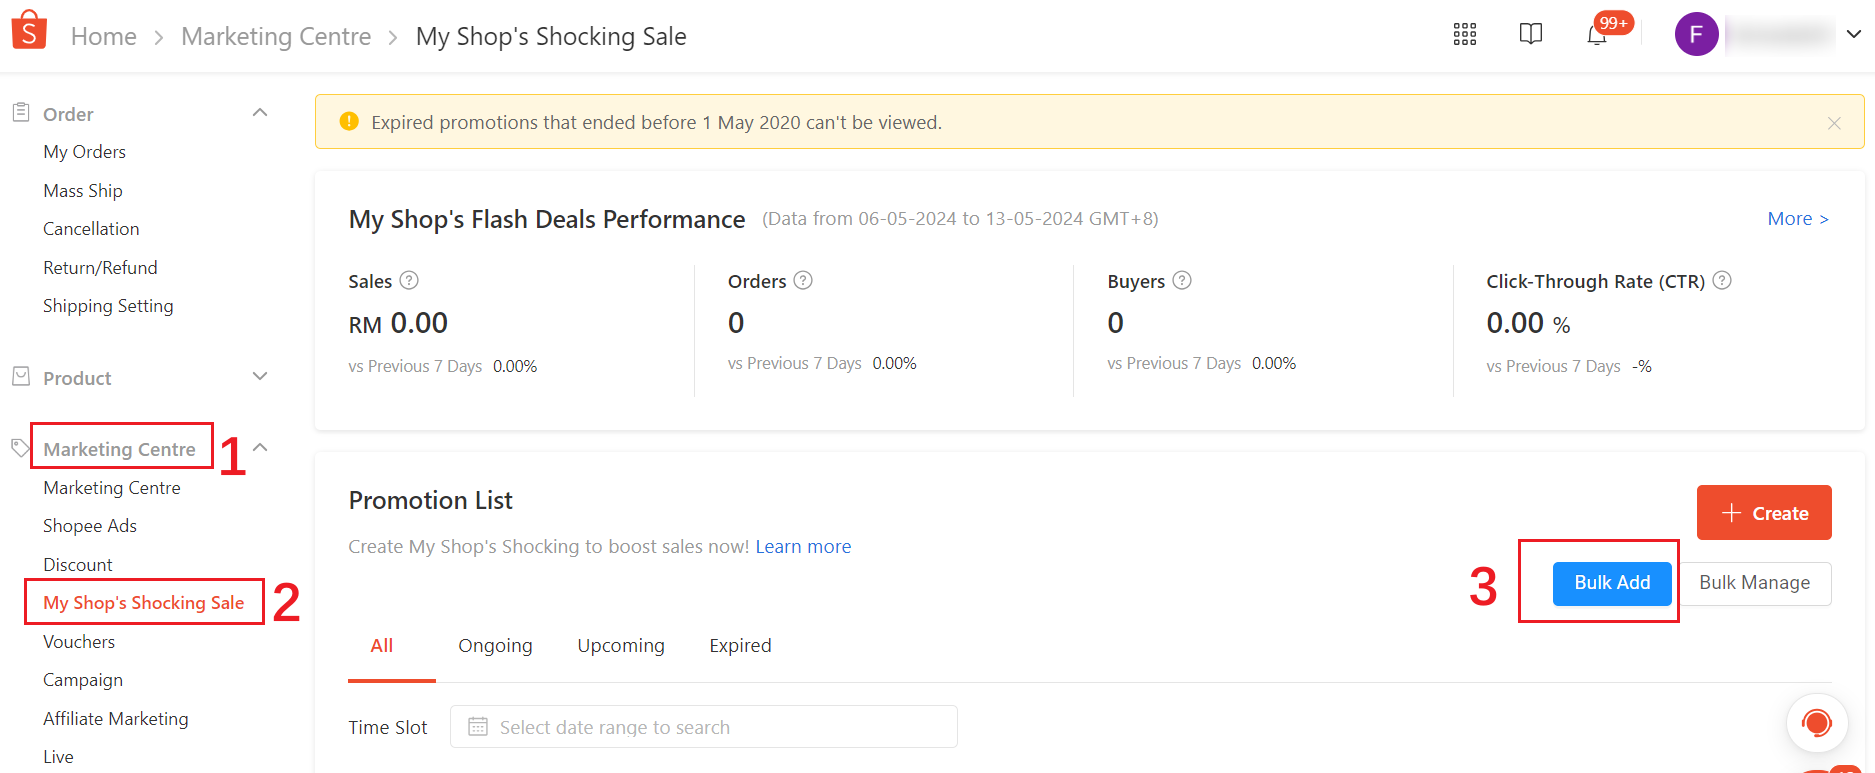
Task: Collapse the Marketing Centre section chevron
Action: [260, 447]
